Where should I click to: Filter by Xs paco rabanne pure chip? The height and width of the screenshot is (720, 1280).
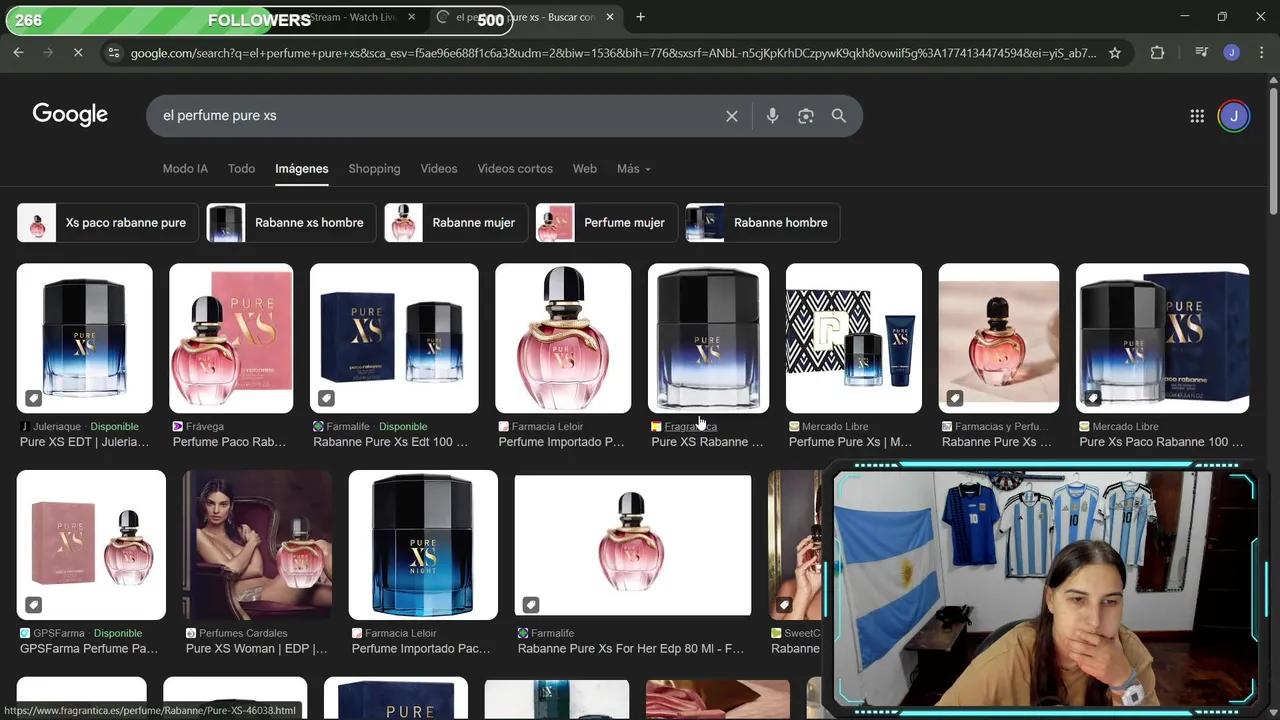tap(108, 223)
